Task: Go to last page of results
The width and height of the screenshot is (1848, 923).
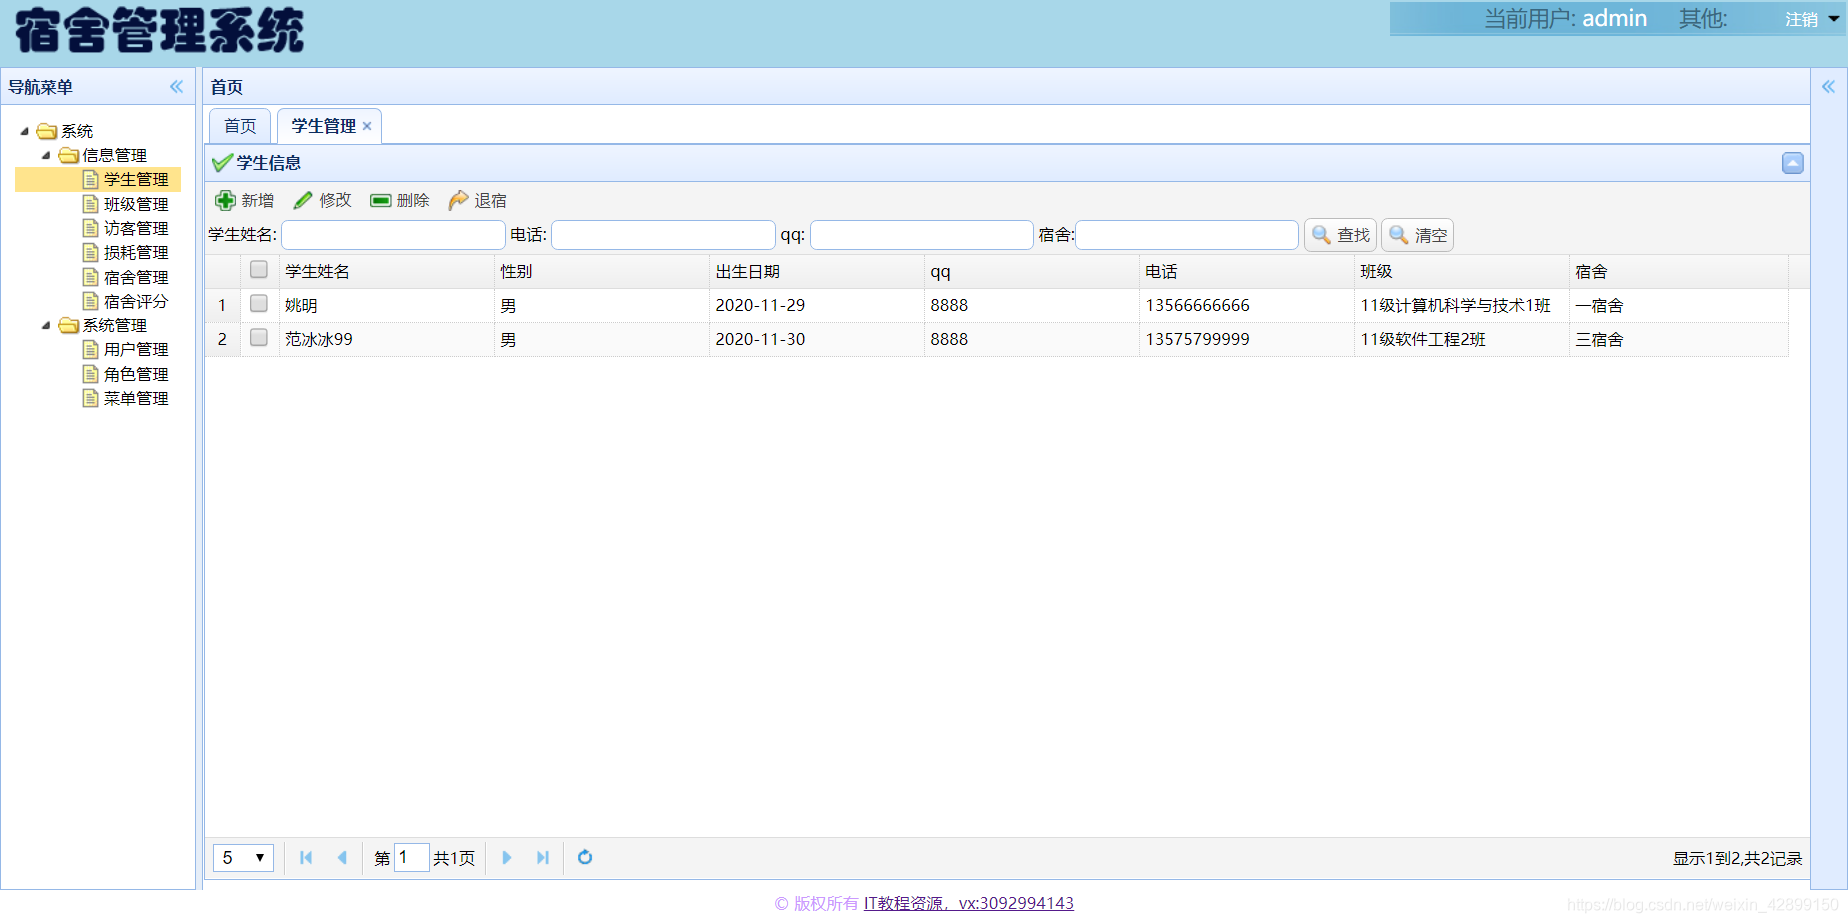Action: click(543, 858)
